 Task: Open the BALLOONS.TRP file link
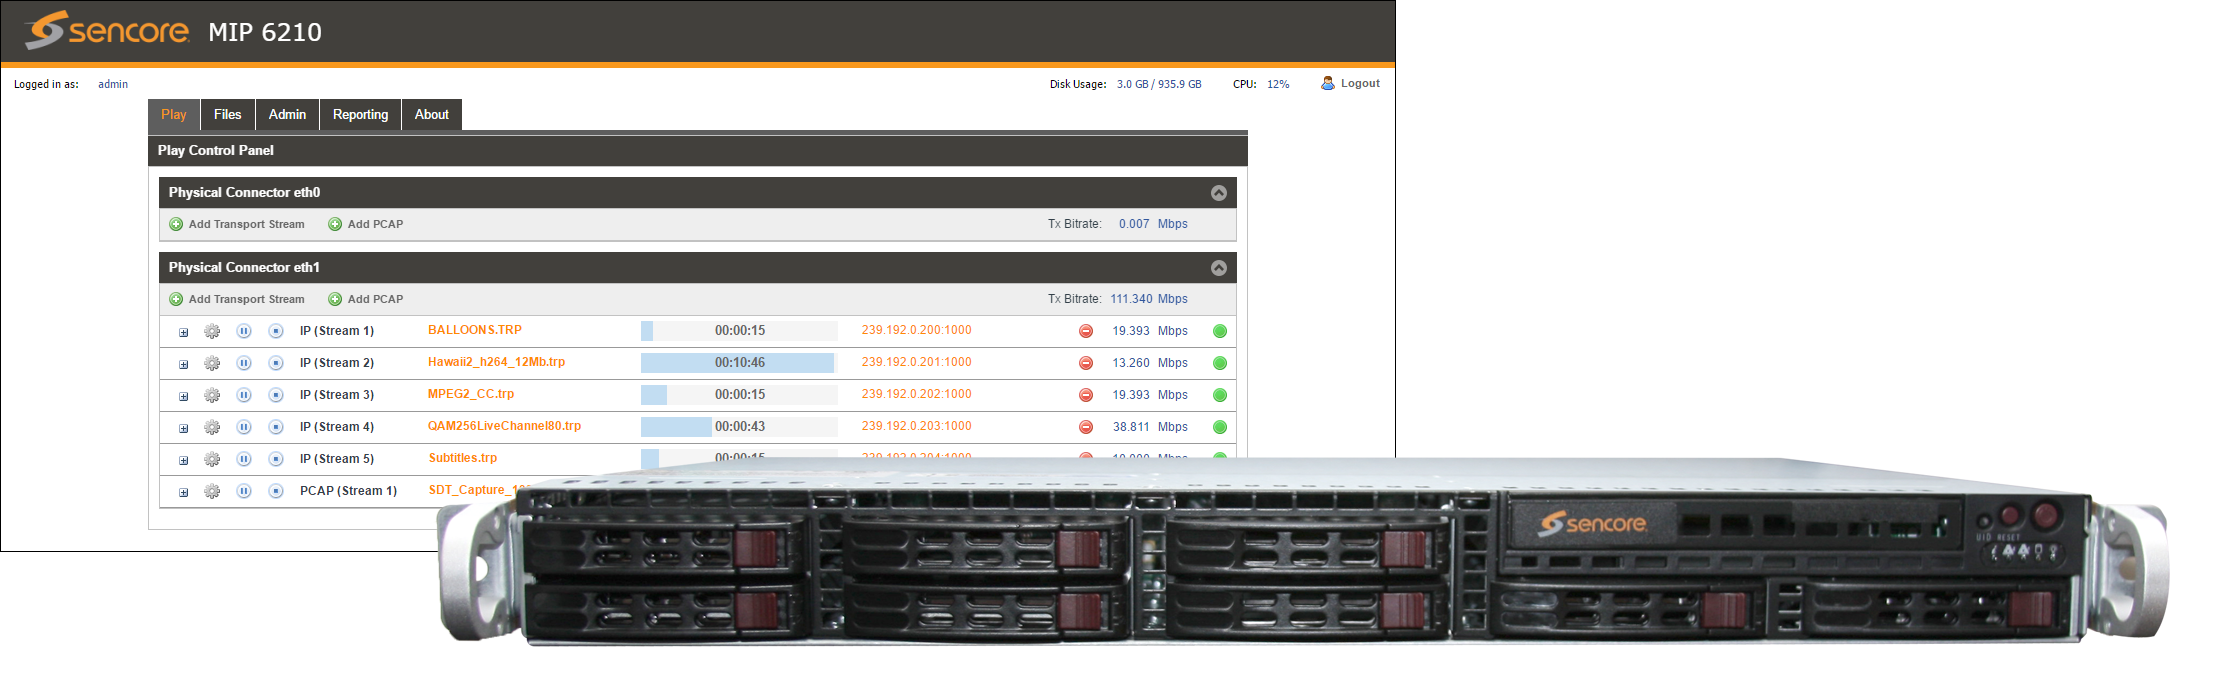click(475, 330)
